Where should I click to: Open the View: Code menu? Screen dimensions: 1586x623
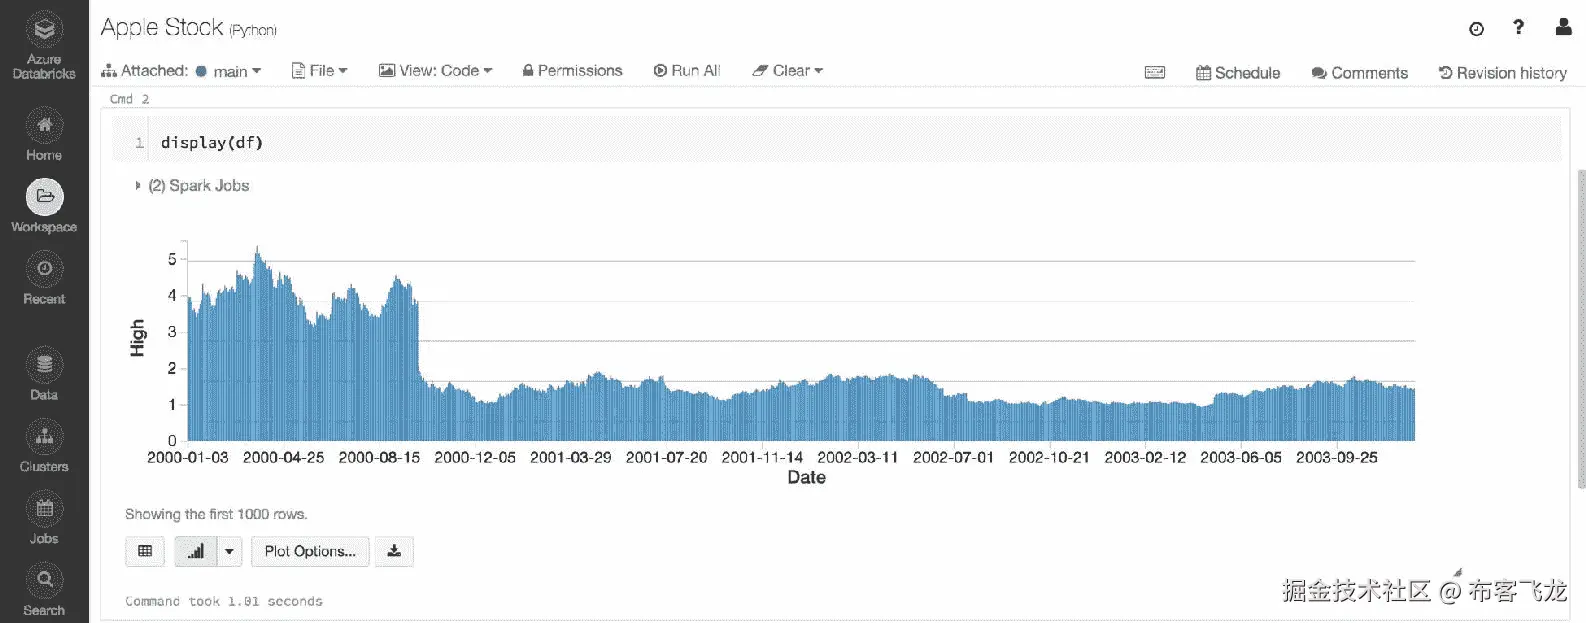[436, 71]
